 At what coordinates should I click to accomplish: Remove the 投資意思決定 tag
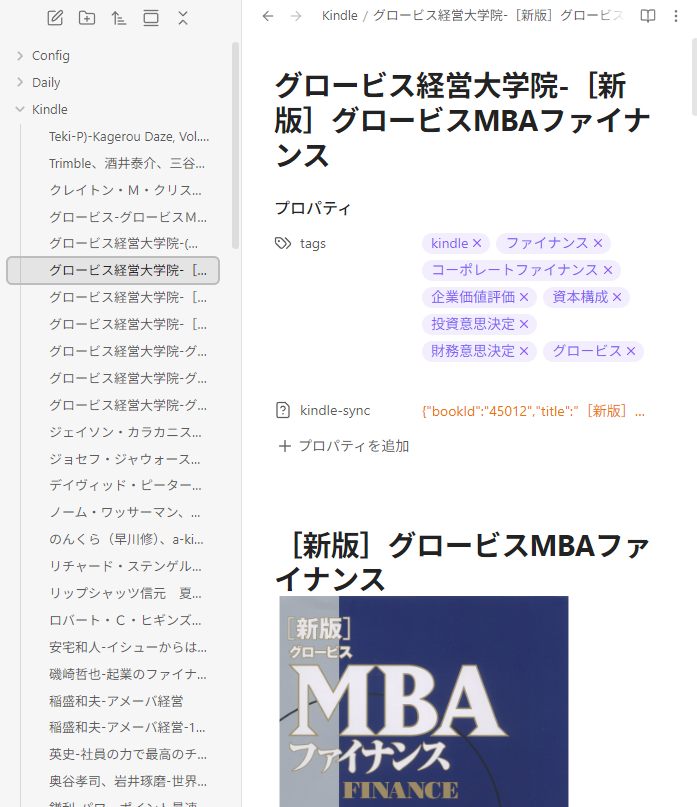pyautogui.click(x=524, y=324)
